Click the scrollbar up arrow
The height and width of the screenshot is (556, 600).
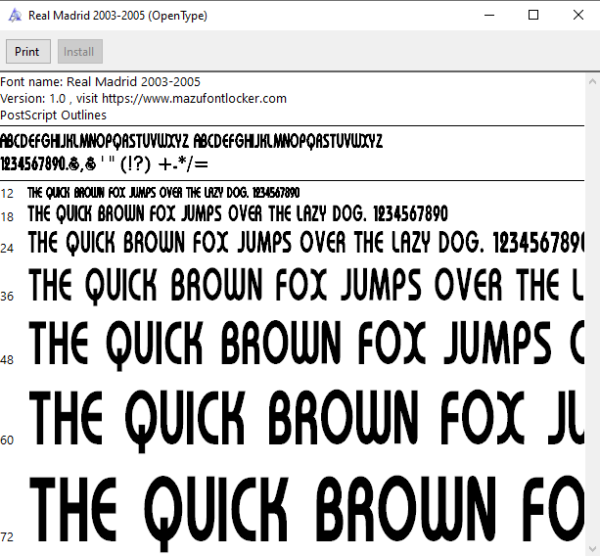point(592,81)
